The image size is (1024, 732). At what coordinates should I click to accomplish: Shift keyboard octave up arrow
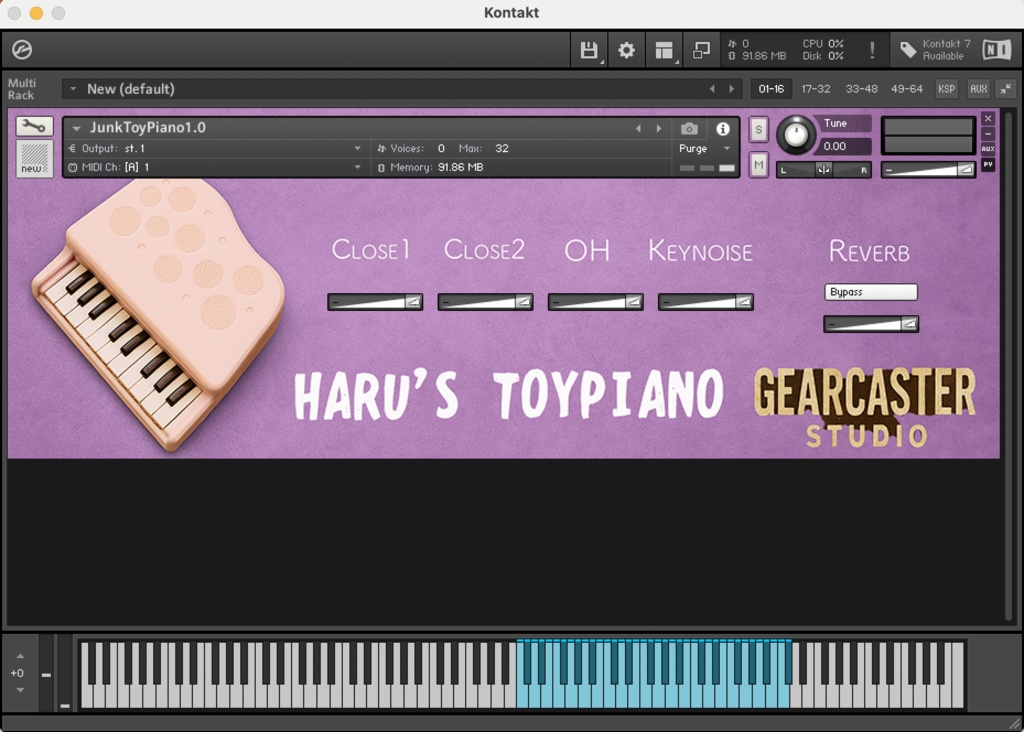20,656
